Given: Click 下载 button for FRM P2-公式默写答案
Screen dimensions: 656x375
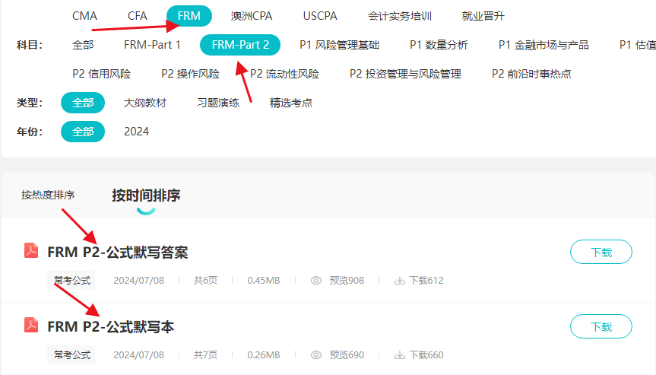Looking at the screenshot, I should pos(601,252).
